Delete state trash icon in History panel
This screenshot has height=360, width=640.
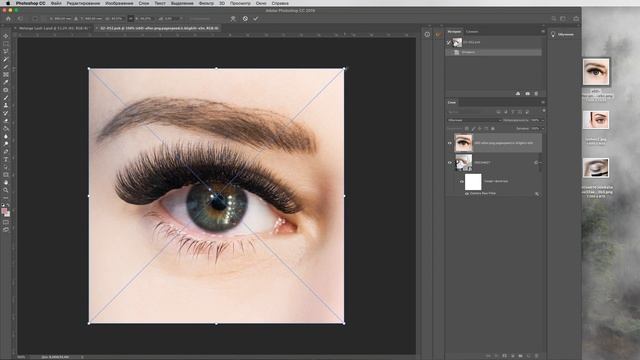click(x=536, y=93)
